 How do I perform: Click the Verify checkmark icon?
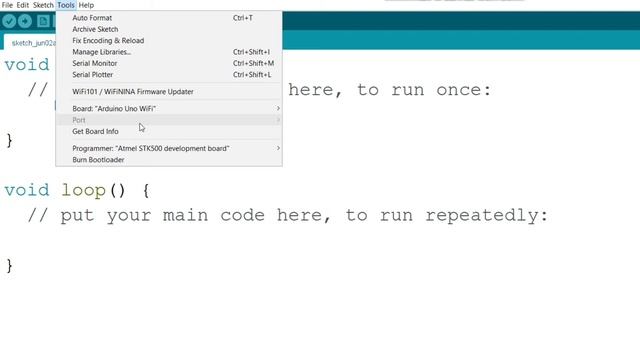coord(9,21)
